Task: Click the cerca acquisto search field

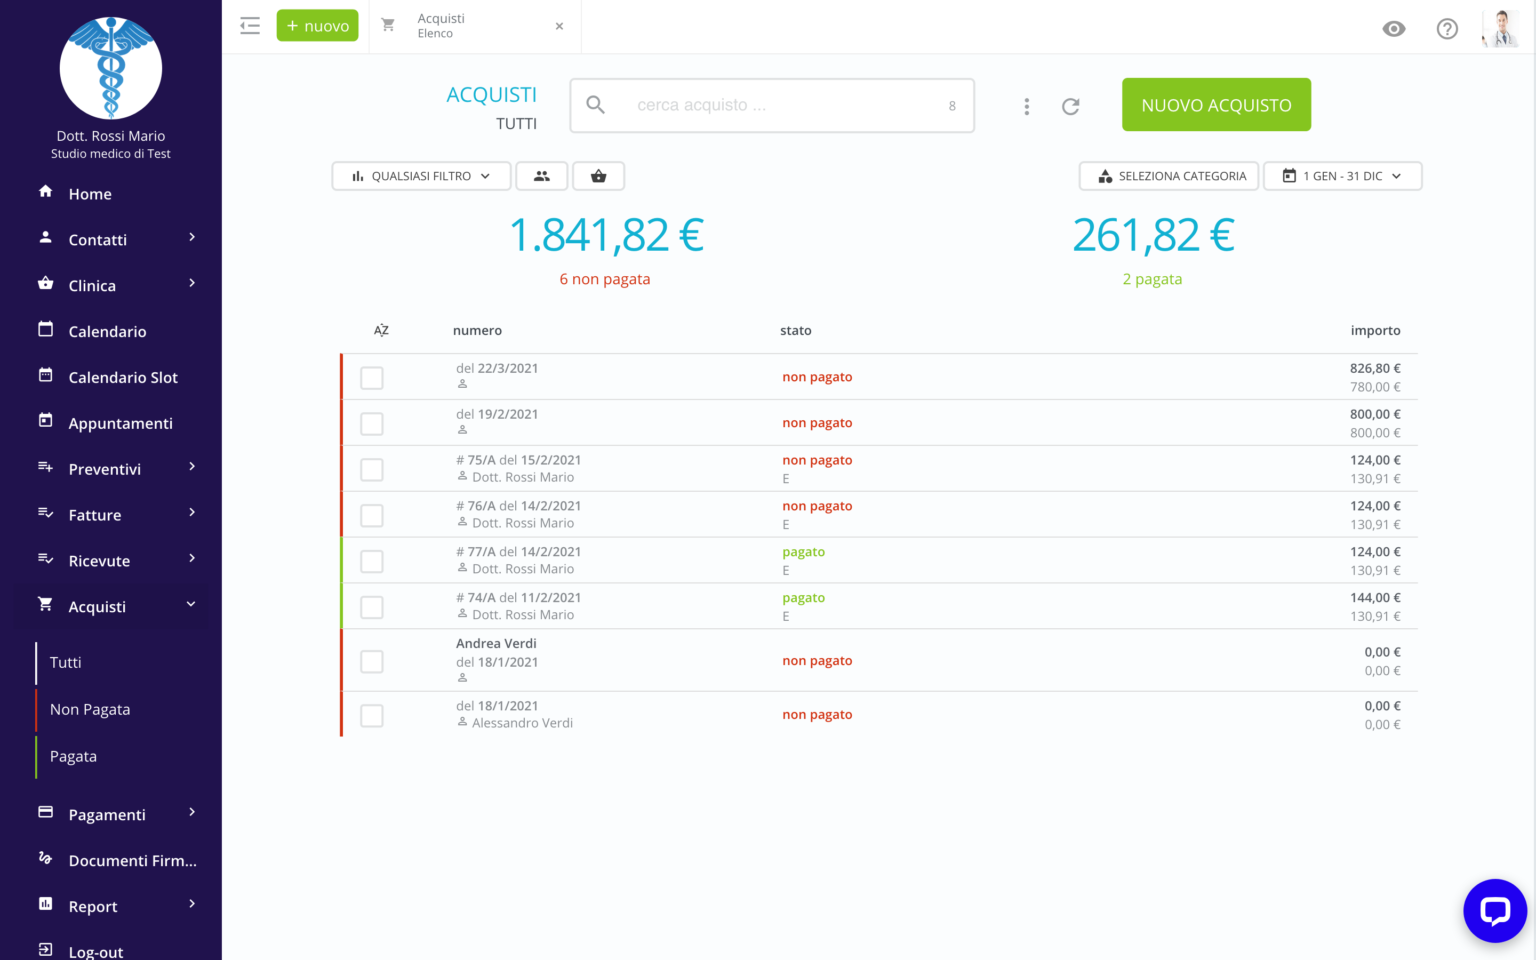Action: (770, 105)
